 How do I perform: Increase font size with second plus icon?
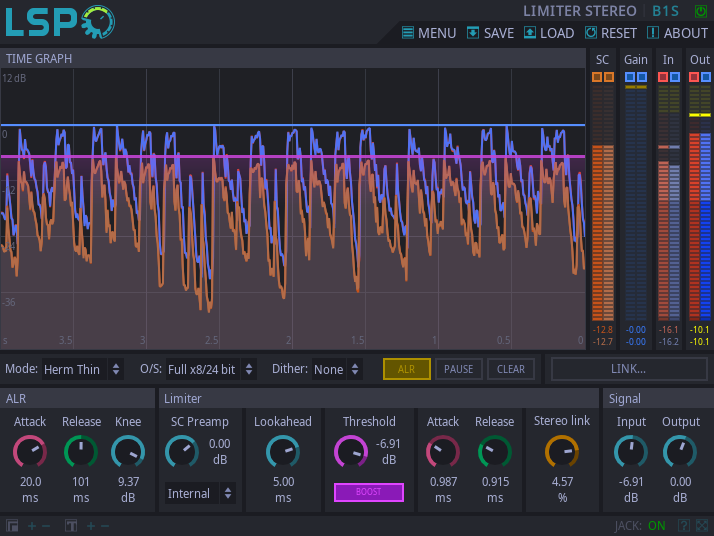pos(91,526)
